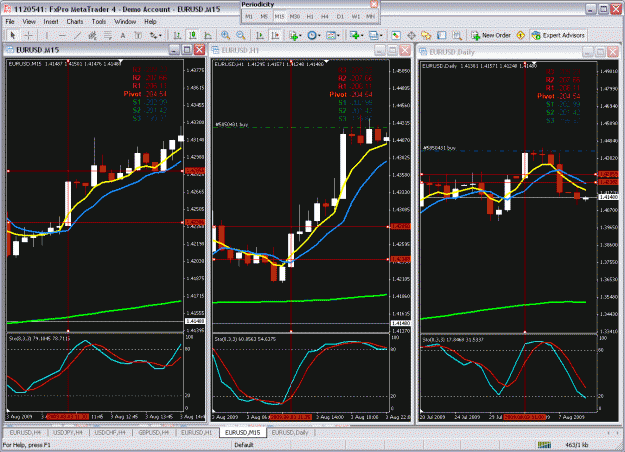Switch to the USDCHF,H4 chart tab
The image size is (625, 452).
[110, 432]
